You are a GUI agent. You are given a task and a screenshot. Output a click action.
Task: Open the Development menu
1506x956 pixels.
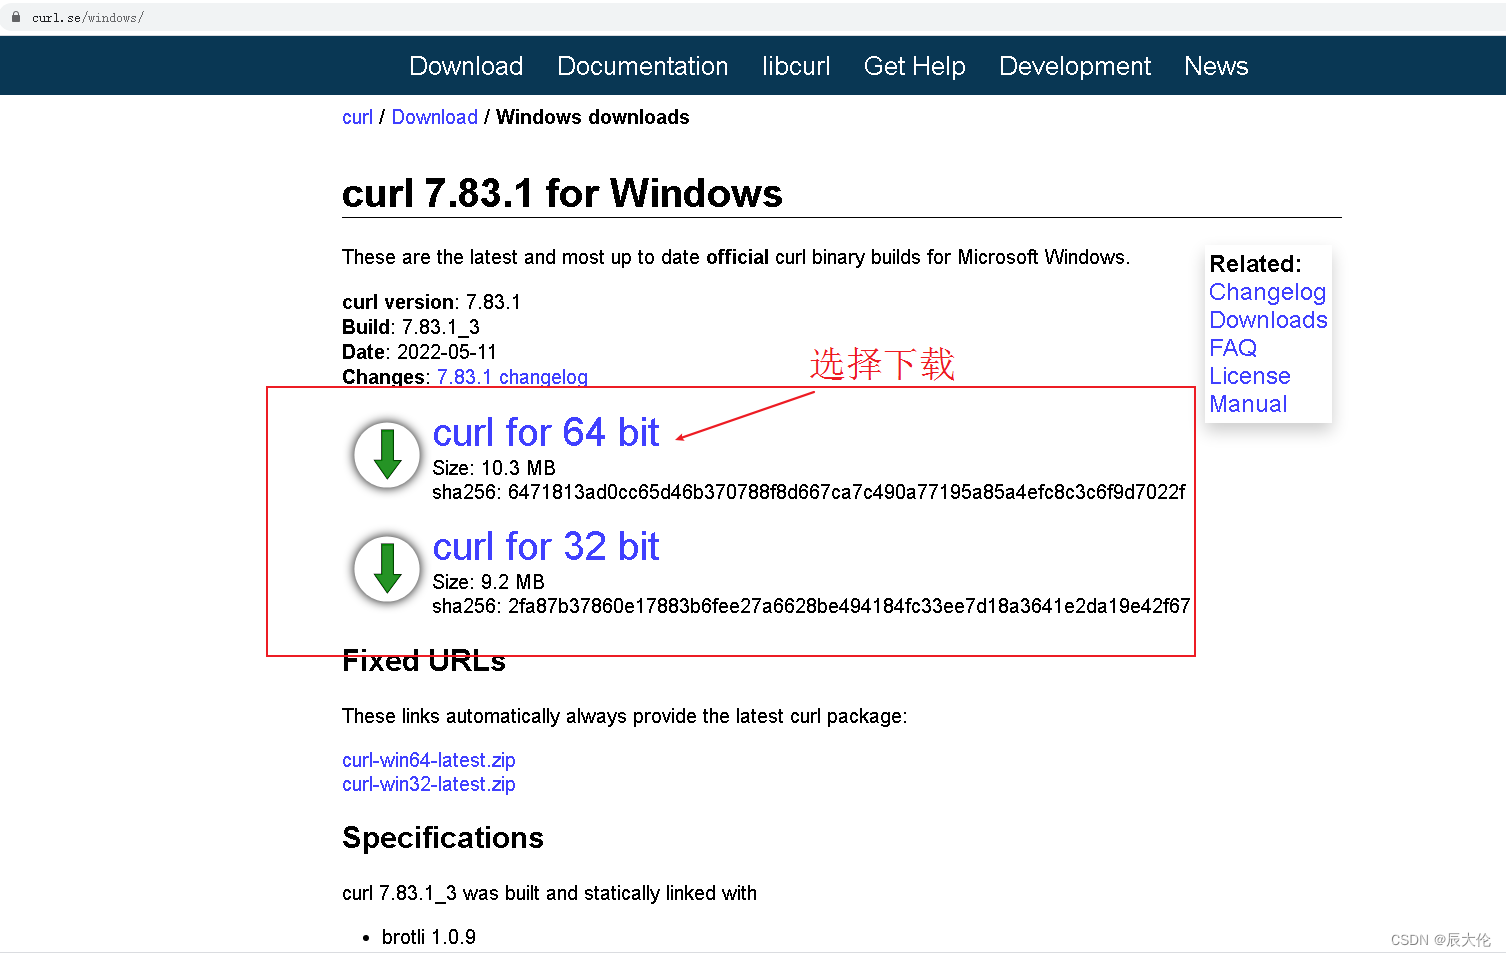(x=1075, y=66)
